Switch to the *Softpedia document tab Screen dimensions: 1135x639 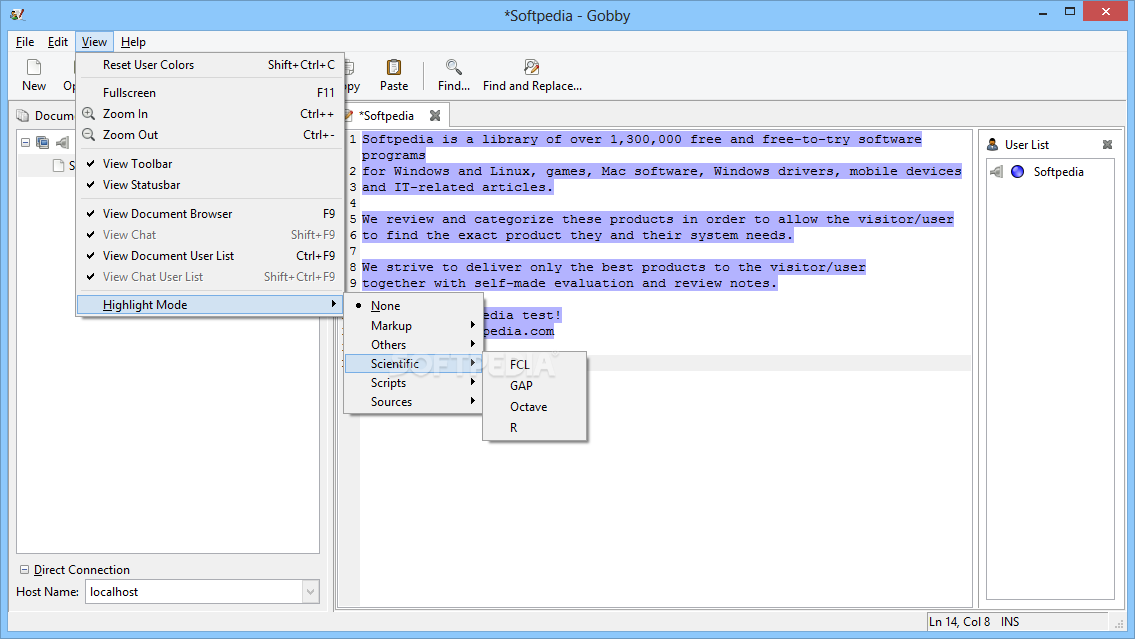point(387,116)
